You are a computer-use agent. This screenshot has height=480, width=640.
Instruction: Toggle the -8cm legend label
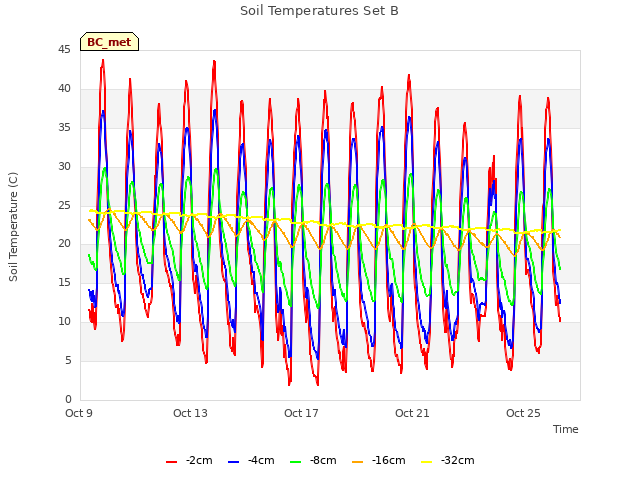point(323,460)
